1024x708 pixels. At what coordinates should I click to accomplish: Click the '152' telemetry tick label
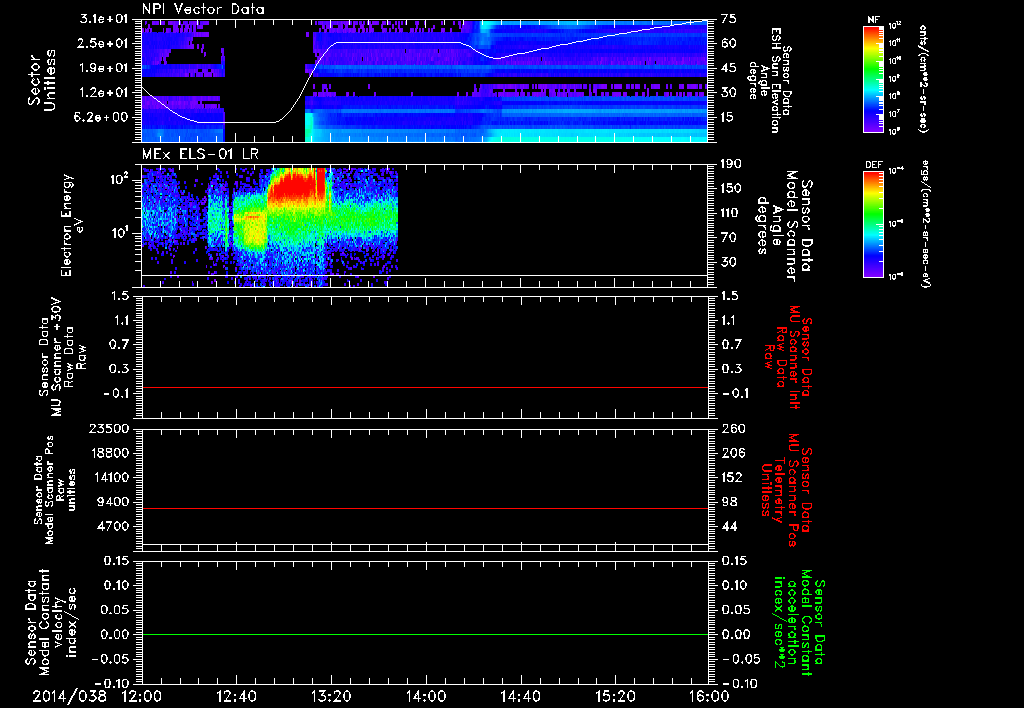(731, 477)
